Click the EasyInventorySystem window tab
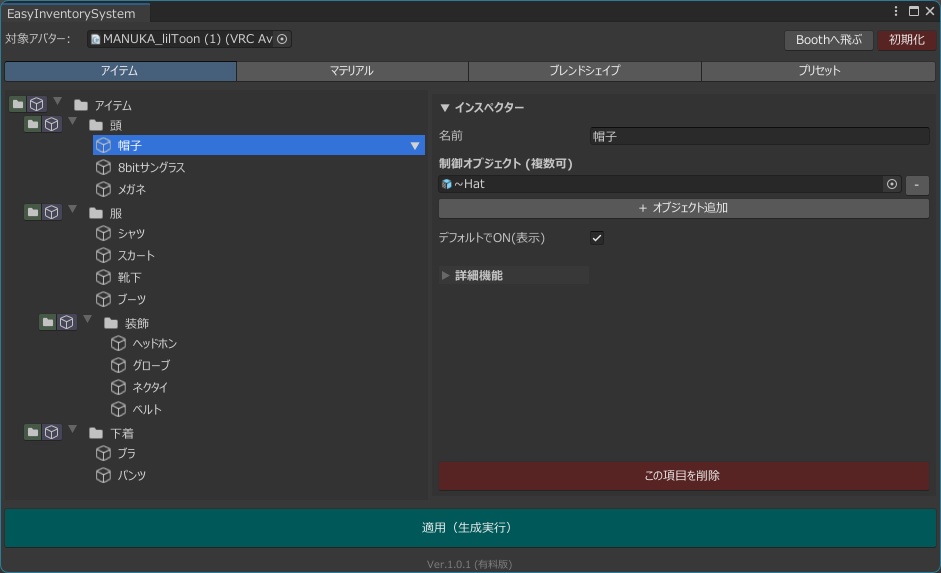Screen dimensions: 941x573 pos(75,13)
